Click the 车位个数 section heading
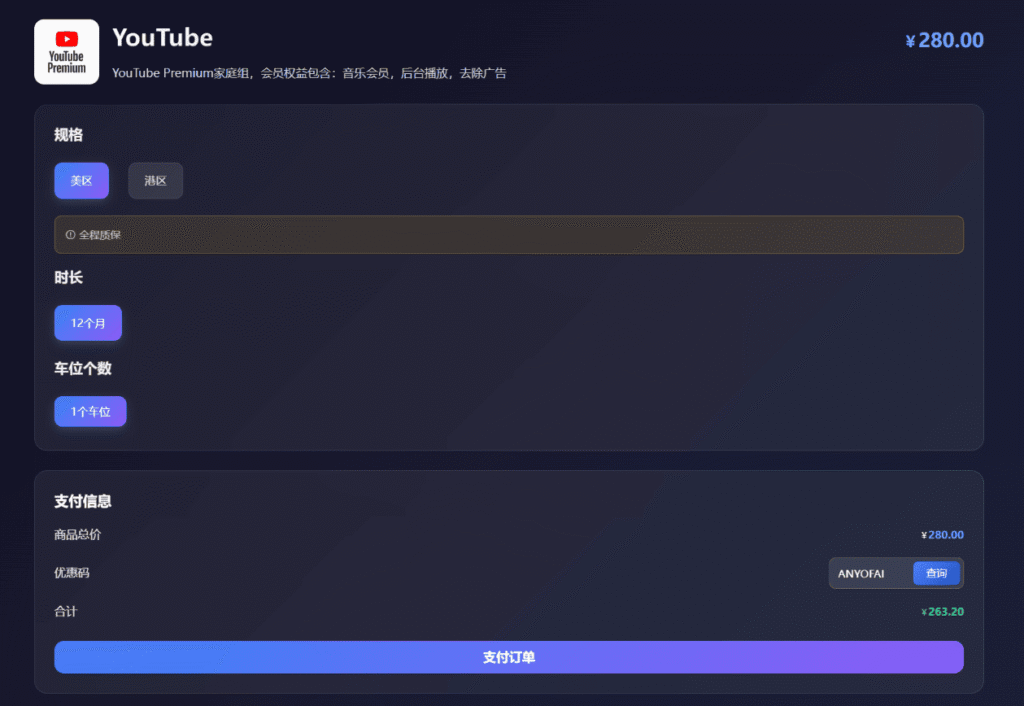The width and height of the screenshot is (1024, 706). coord(83,368)
